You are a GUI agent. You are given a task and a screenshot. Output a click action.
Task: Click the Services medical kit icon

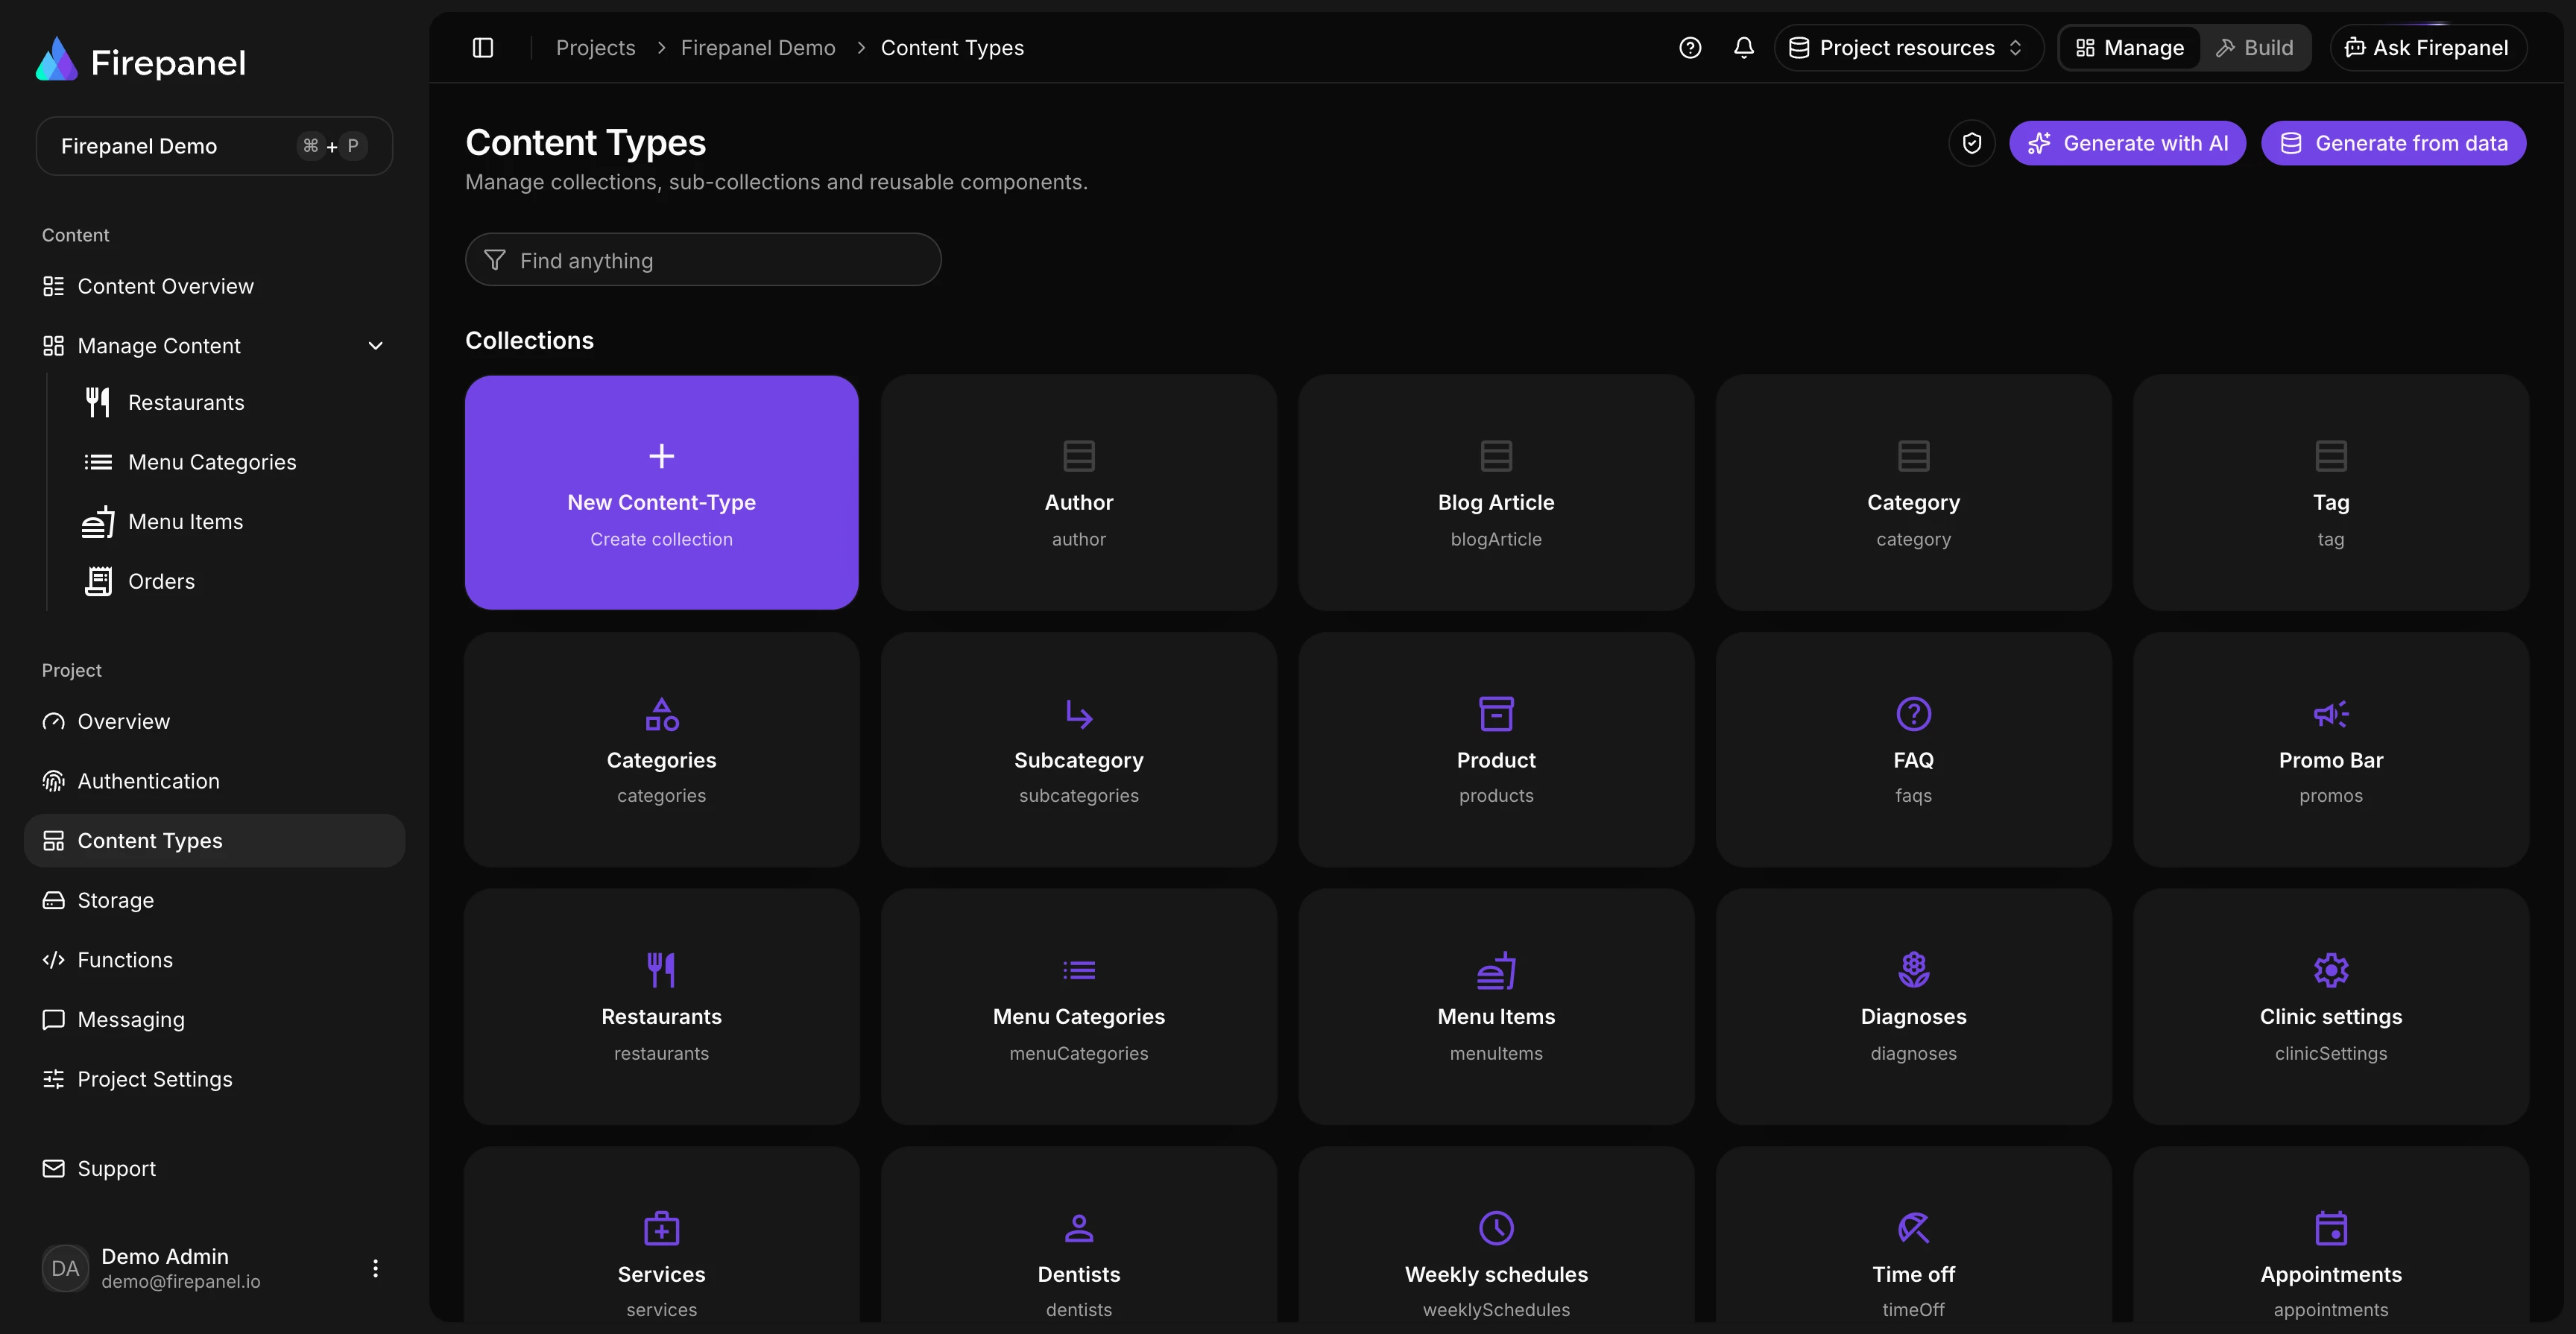point(661,1228)
